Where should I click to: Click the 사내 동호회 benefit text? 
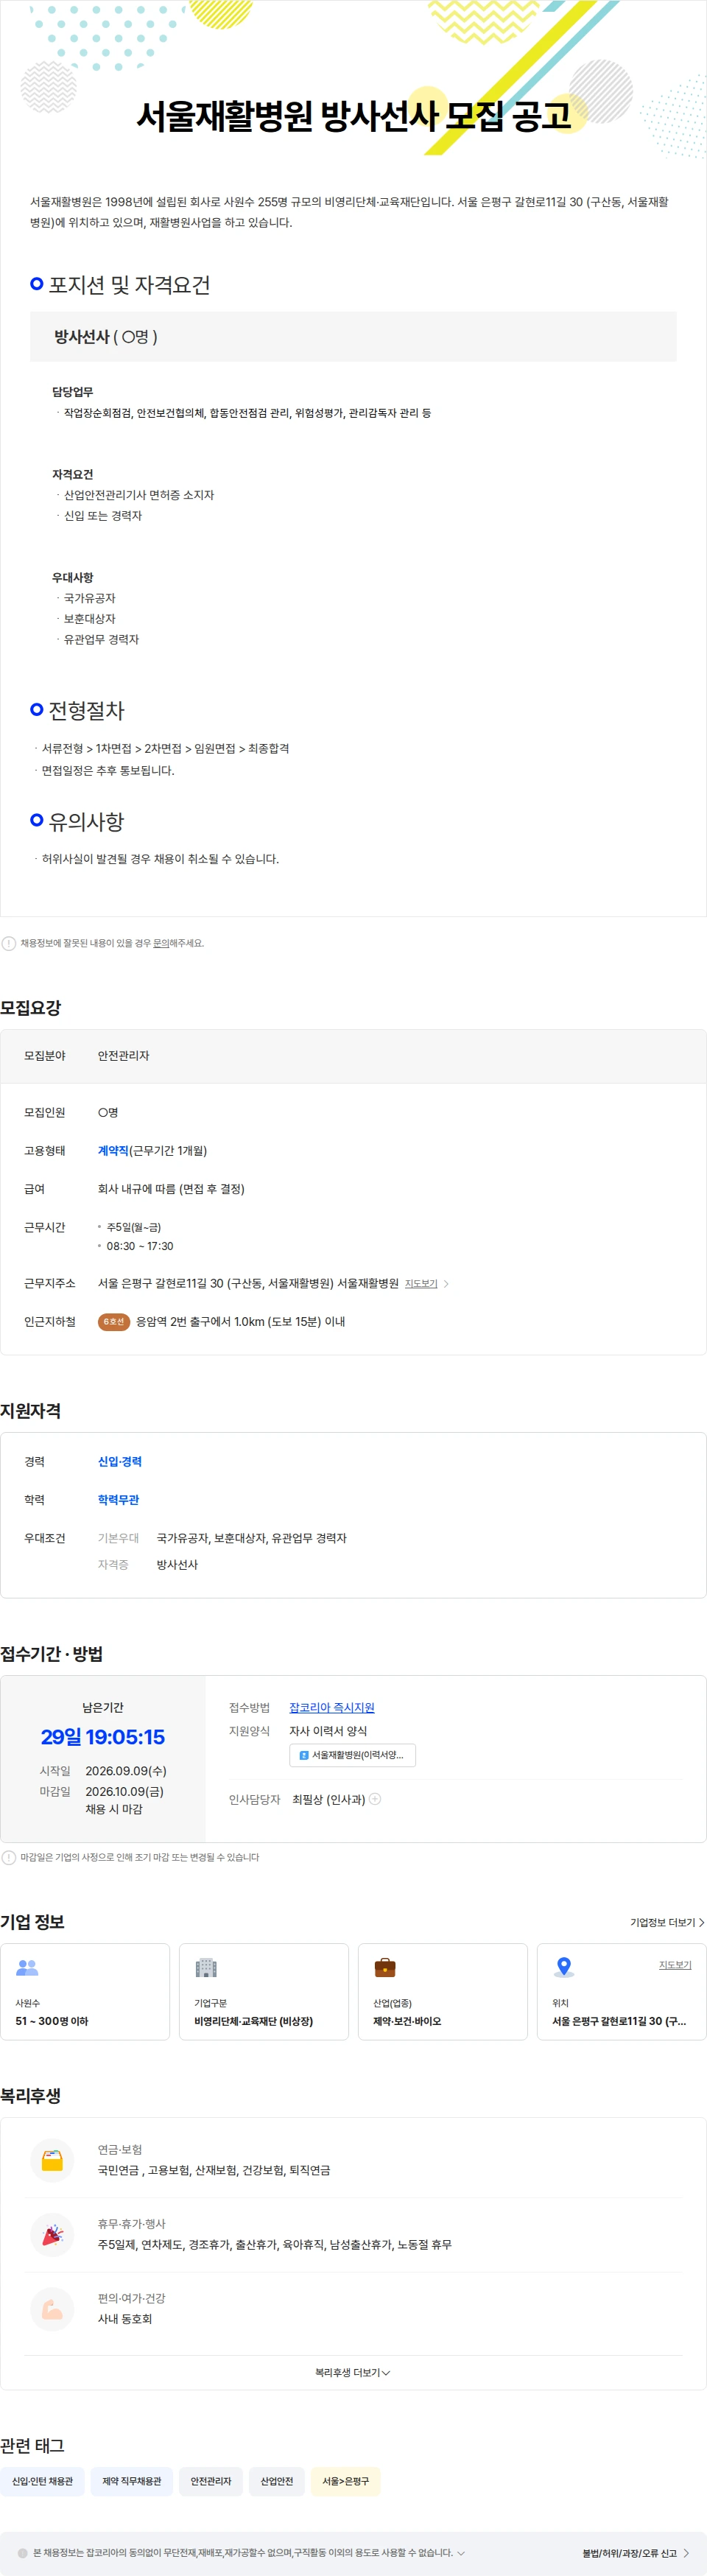125,2319
